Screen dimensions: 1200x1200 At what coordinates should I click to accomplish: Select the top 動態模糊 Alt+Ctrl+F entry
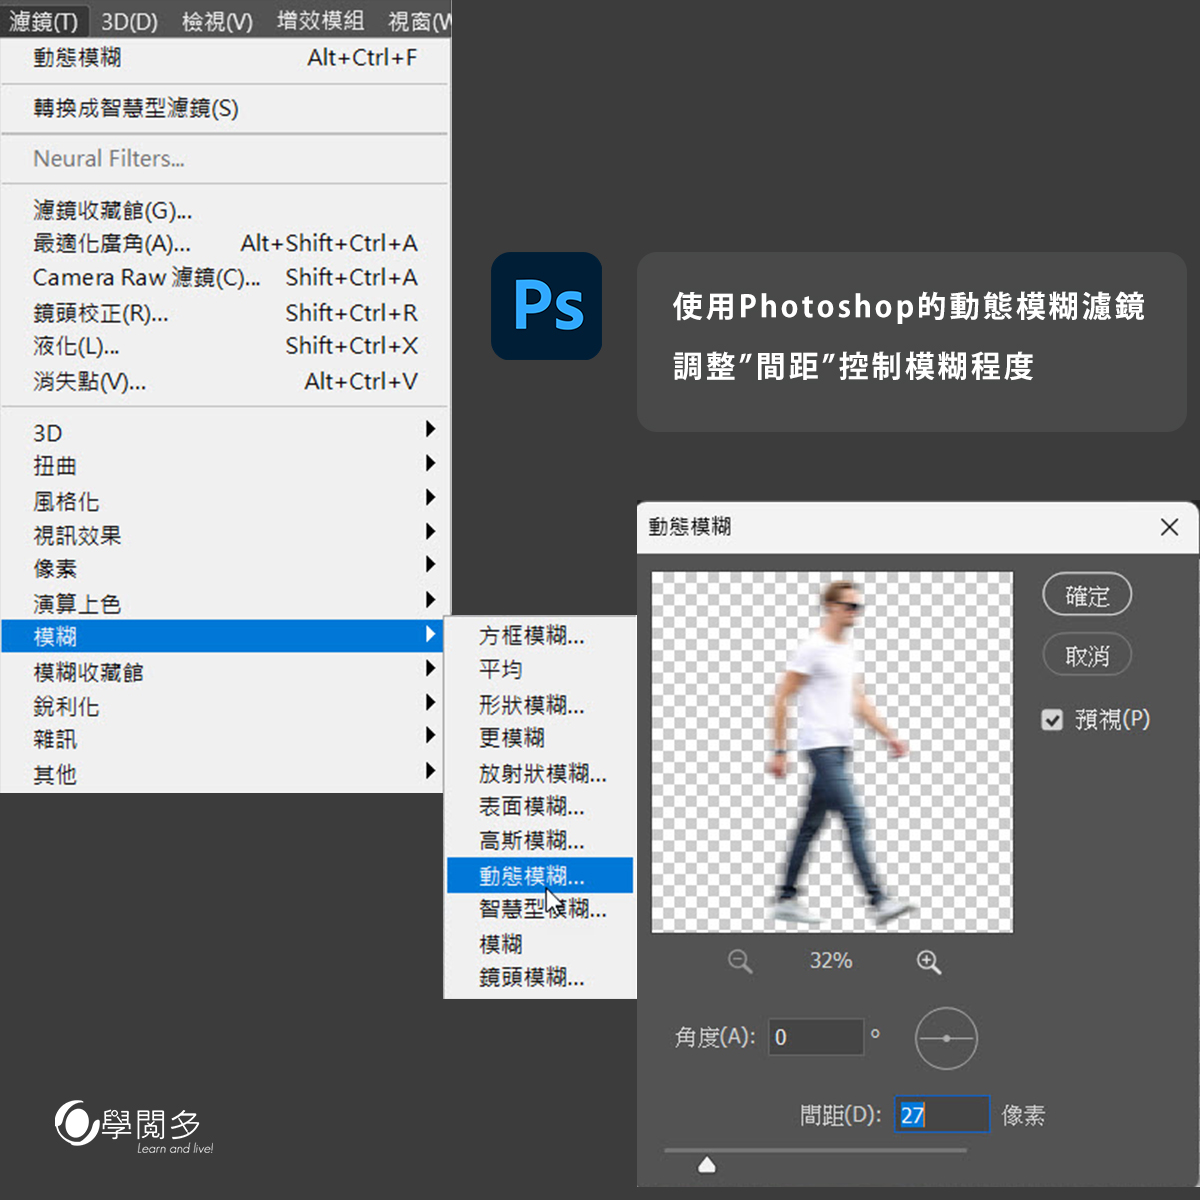(x=225, y=58)
